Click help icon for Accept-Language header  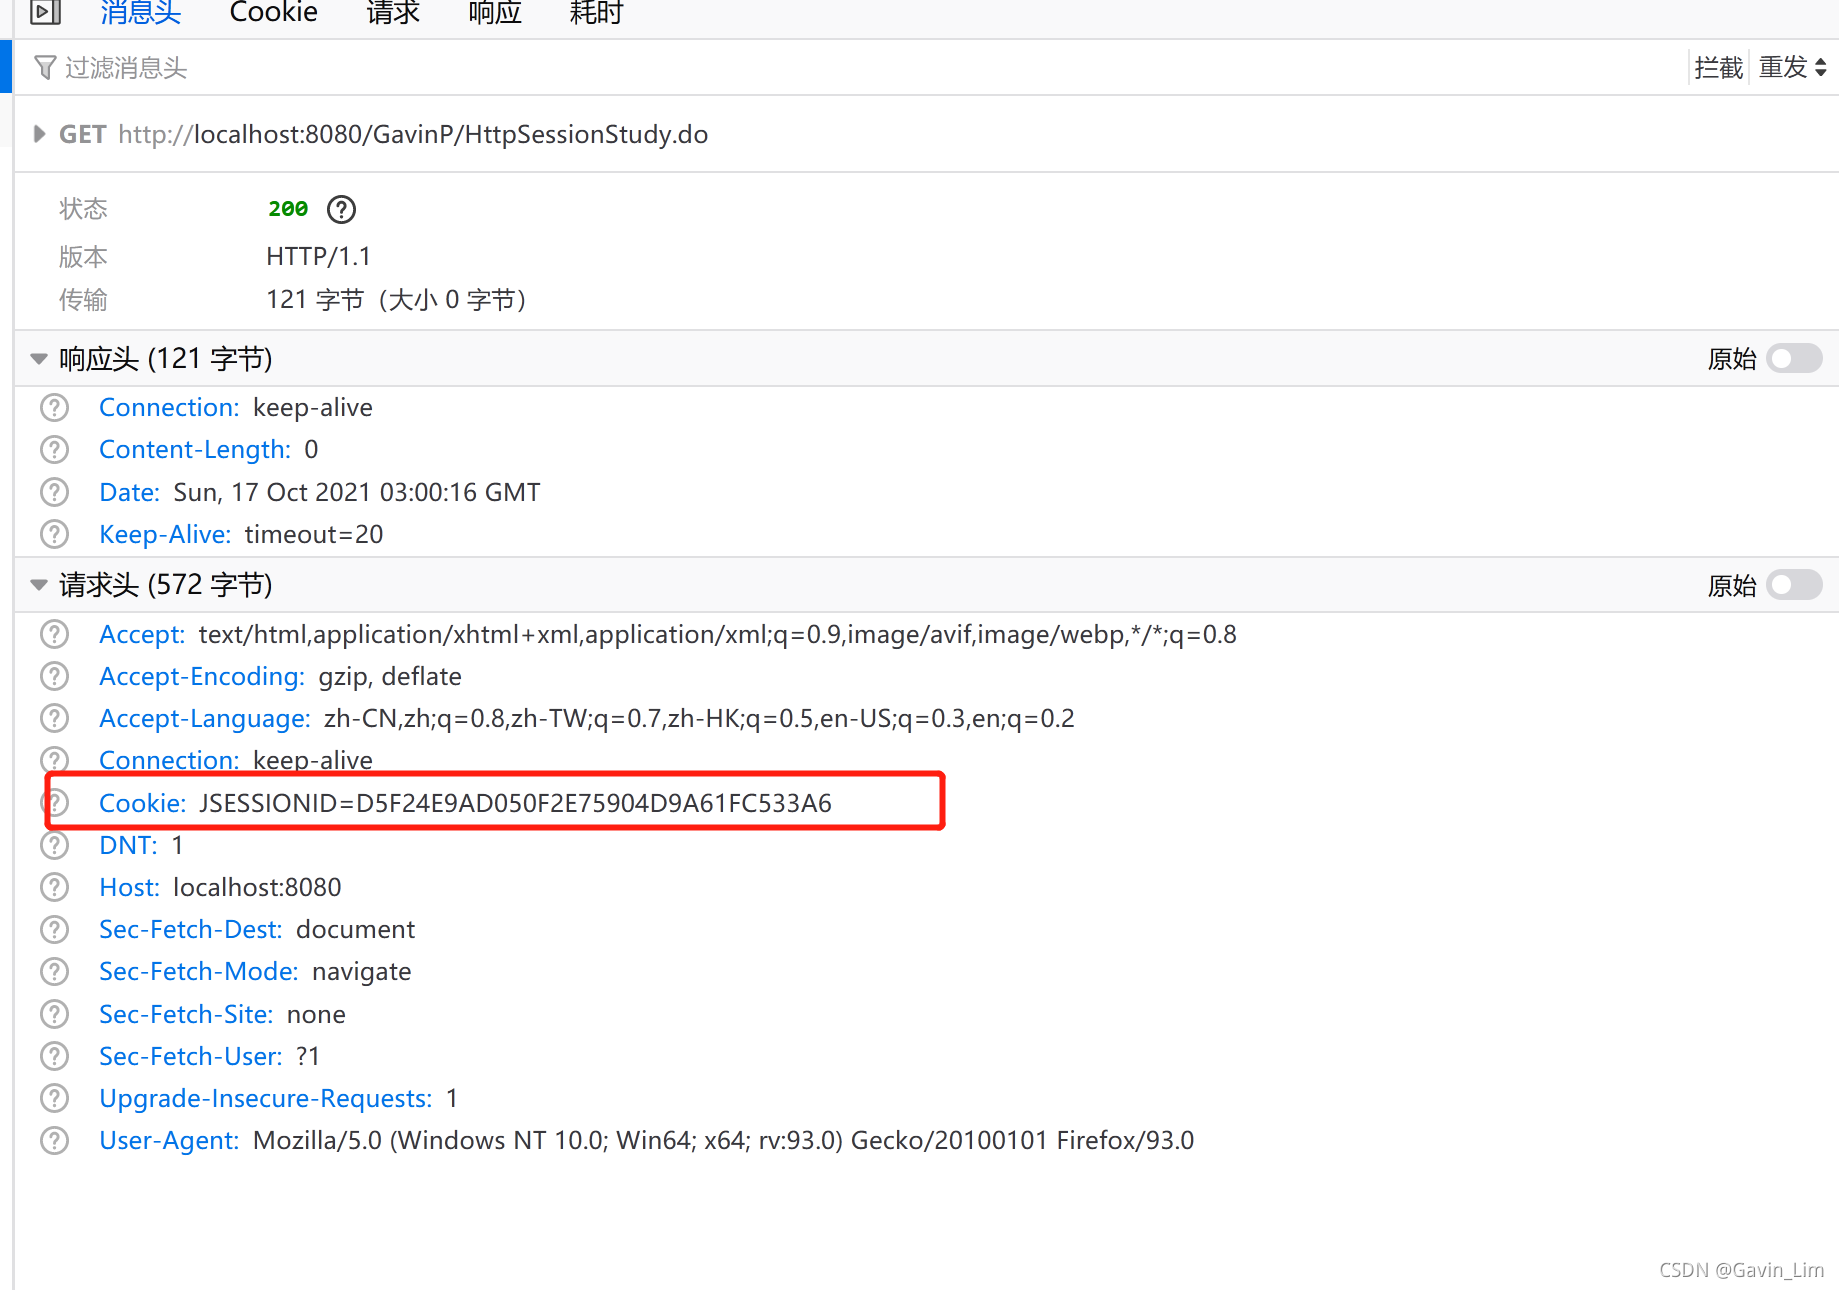tap(54, 718)
